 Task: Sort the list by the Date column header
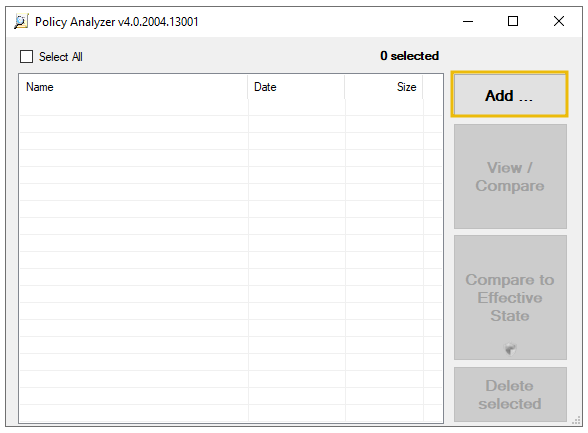296,87
